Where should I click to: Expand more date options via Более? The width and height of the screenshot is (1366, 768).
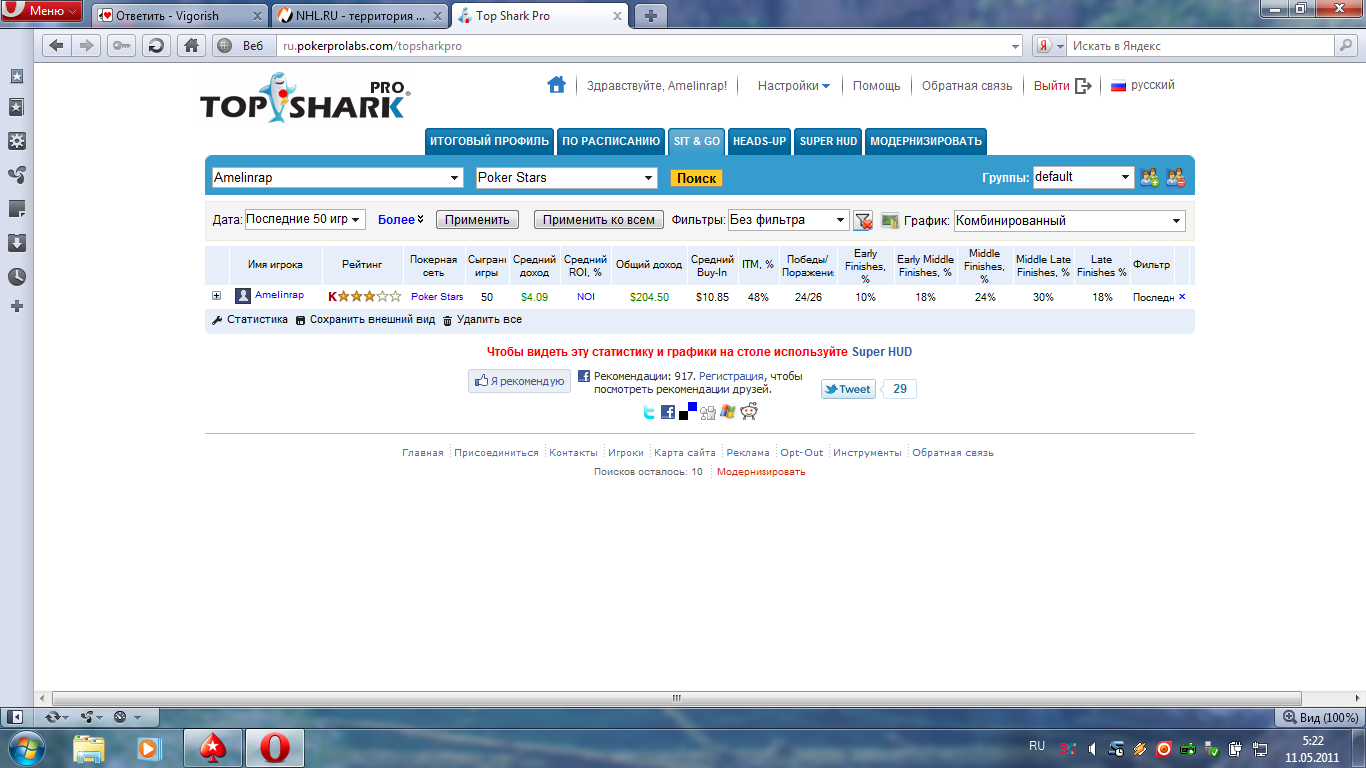tap(401, 220)
